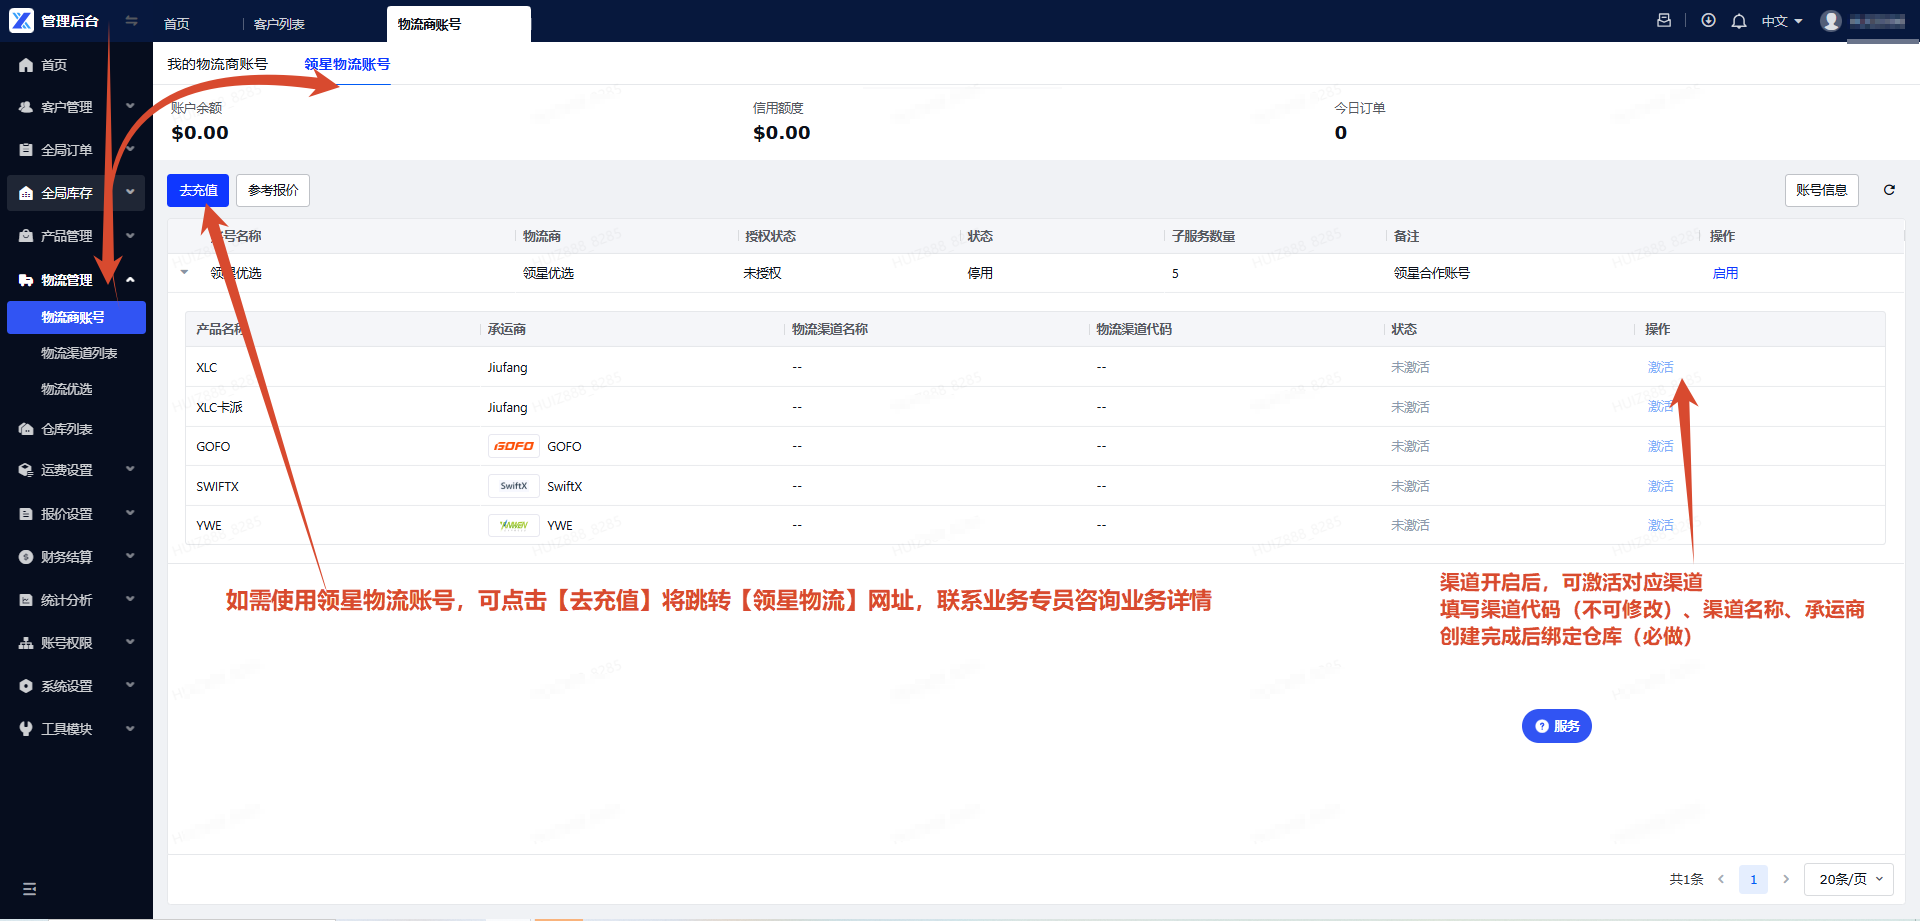This screenshot has height=921, width=1920.
Task: Switch to the 首页 top tab
Action: pyautogui.click(x=177, y=24)
